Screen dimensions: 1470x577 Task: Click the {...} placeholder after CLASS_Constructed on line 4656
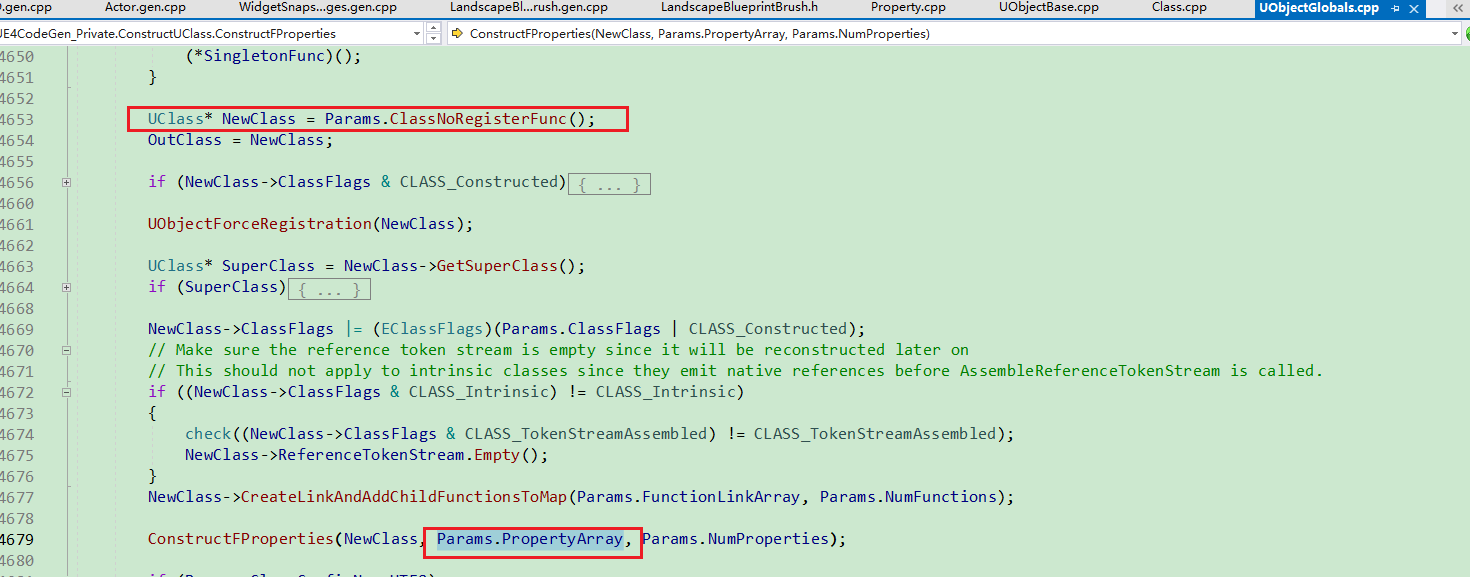[x=609, y=183]
